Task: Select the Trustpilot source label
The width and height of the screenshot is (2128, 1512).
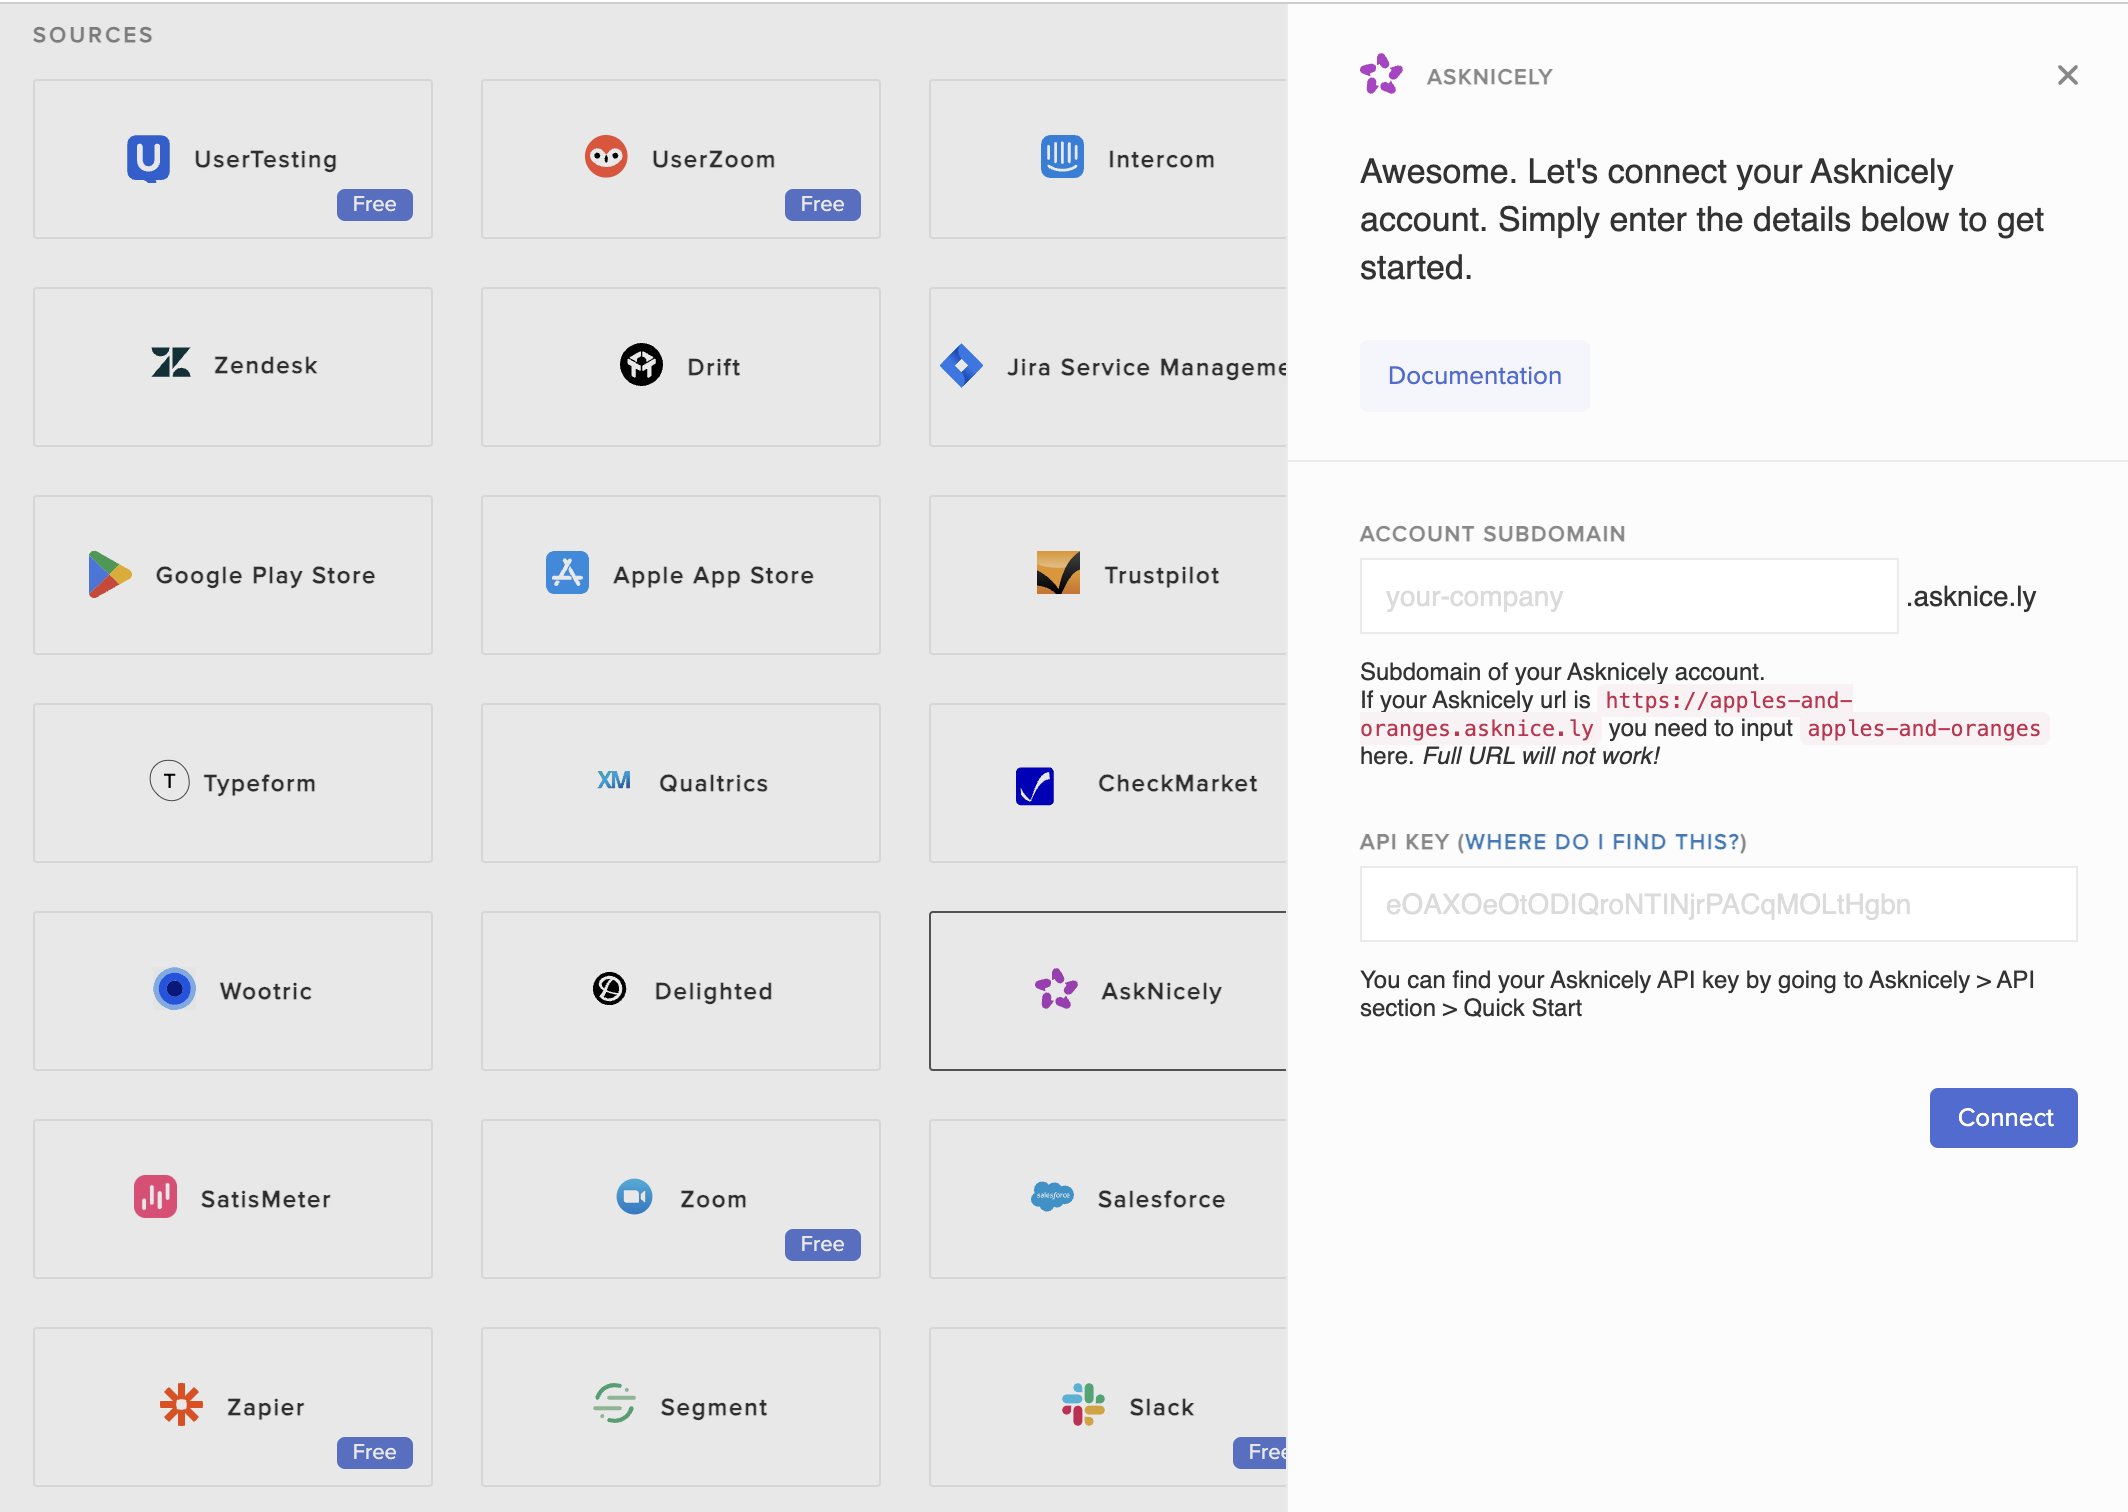Action: (x=1161, y=575)
